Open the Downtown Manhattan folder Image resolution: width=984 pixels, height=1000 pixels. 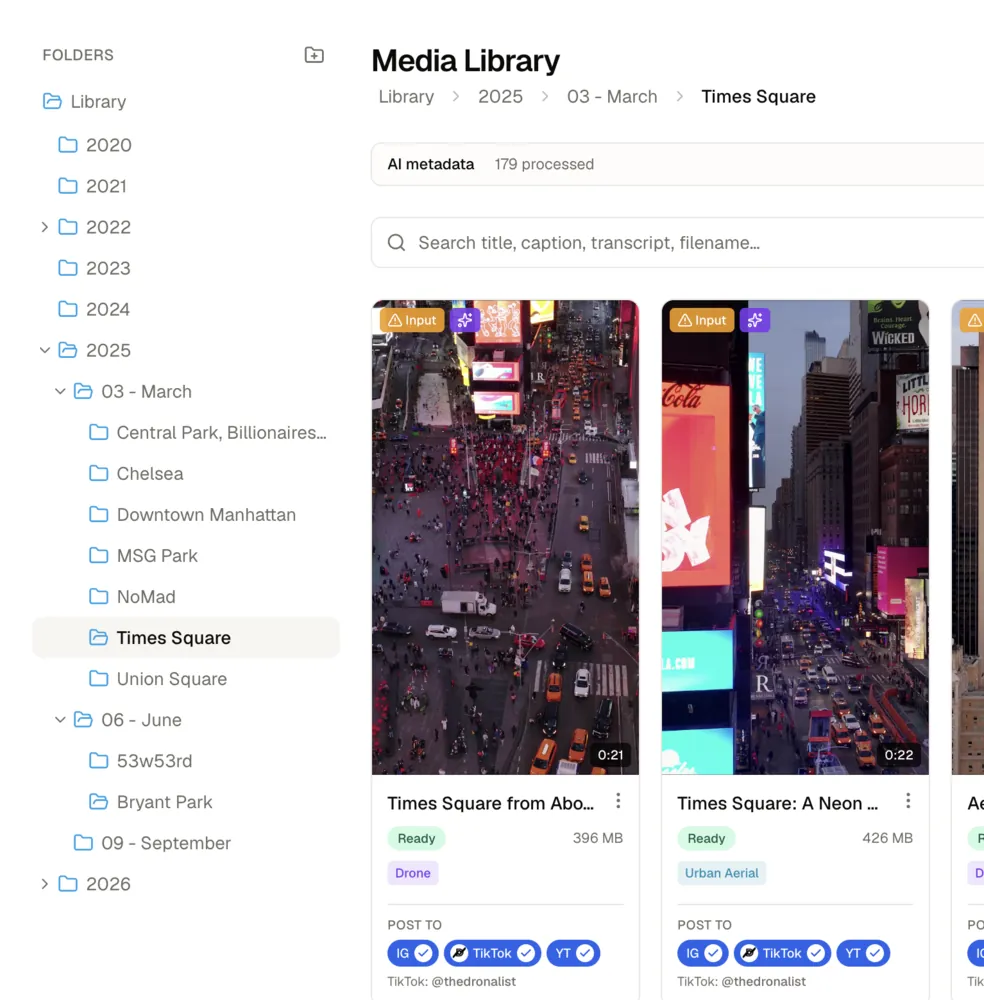click(186, 515)
